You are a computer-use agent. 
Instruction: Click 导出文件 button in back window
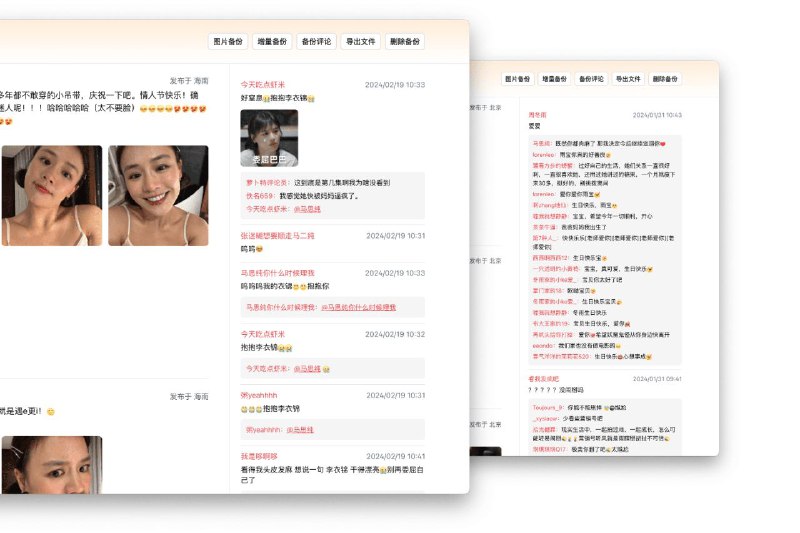click(x=628, y=79)
